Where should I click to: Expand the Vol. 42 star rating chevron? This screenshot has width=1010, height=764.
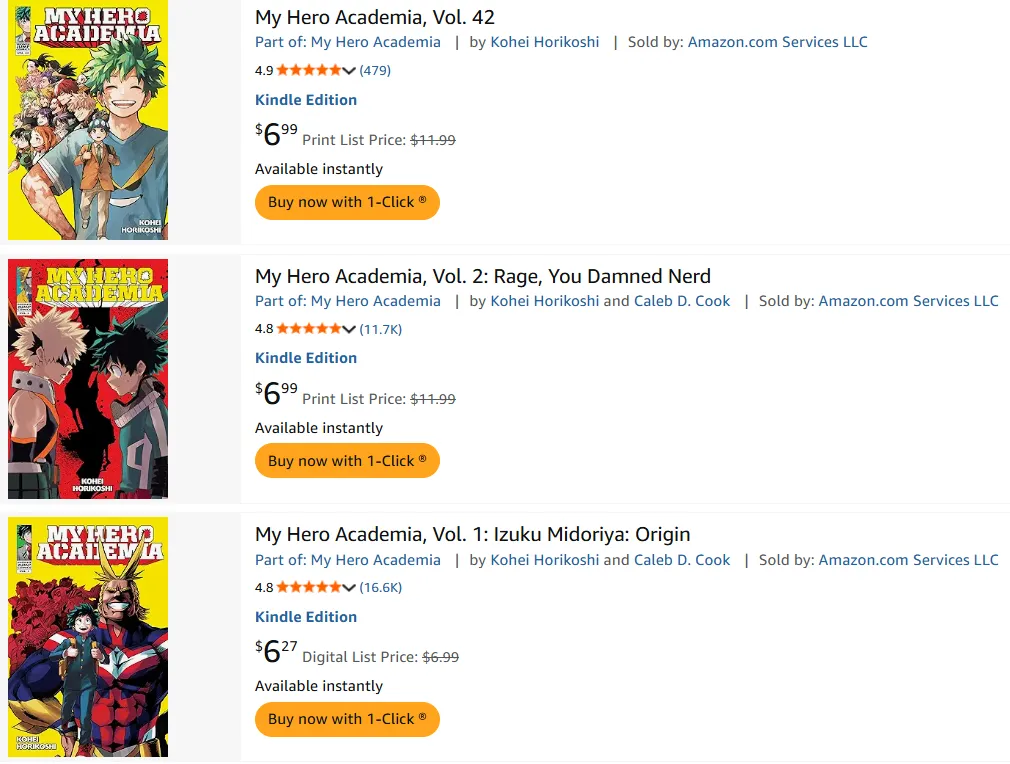click(x=349, y=70)
